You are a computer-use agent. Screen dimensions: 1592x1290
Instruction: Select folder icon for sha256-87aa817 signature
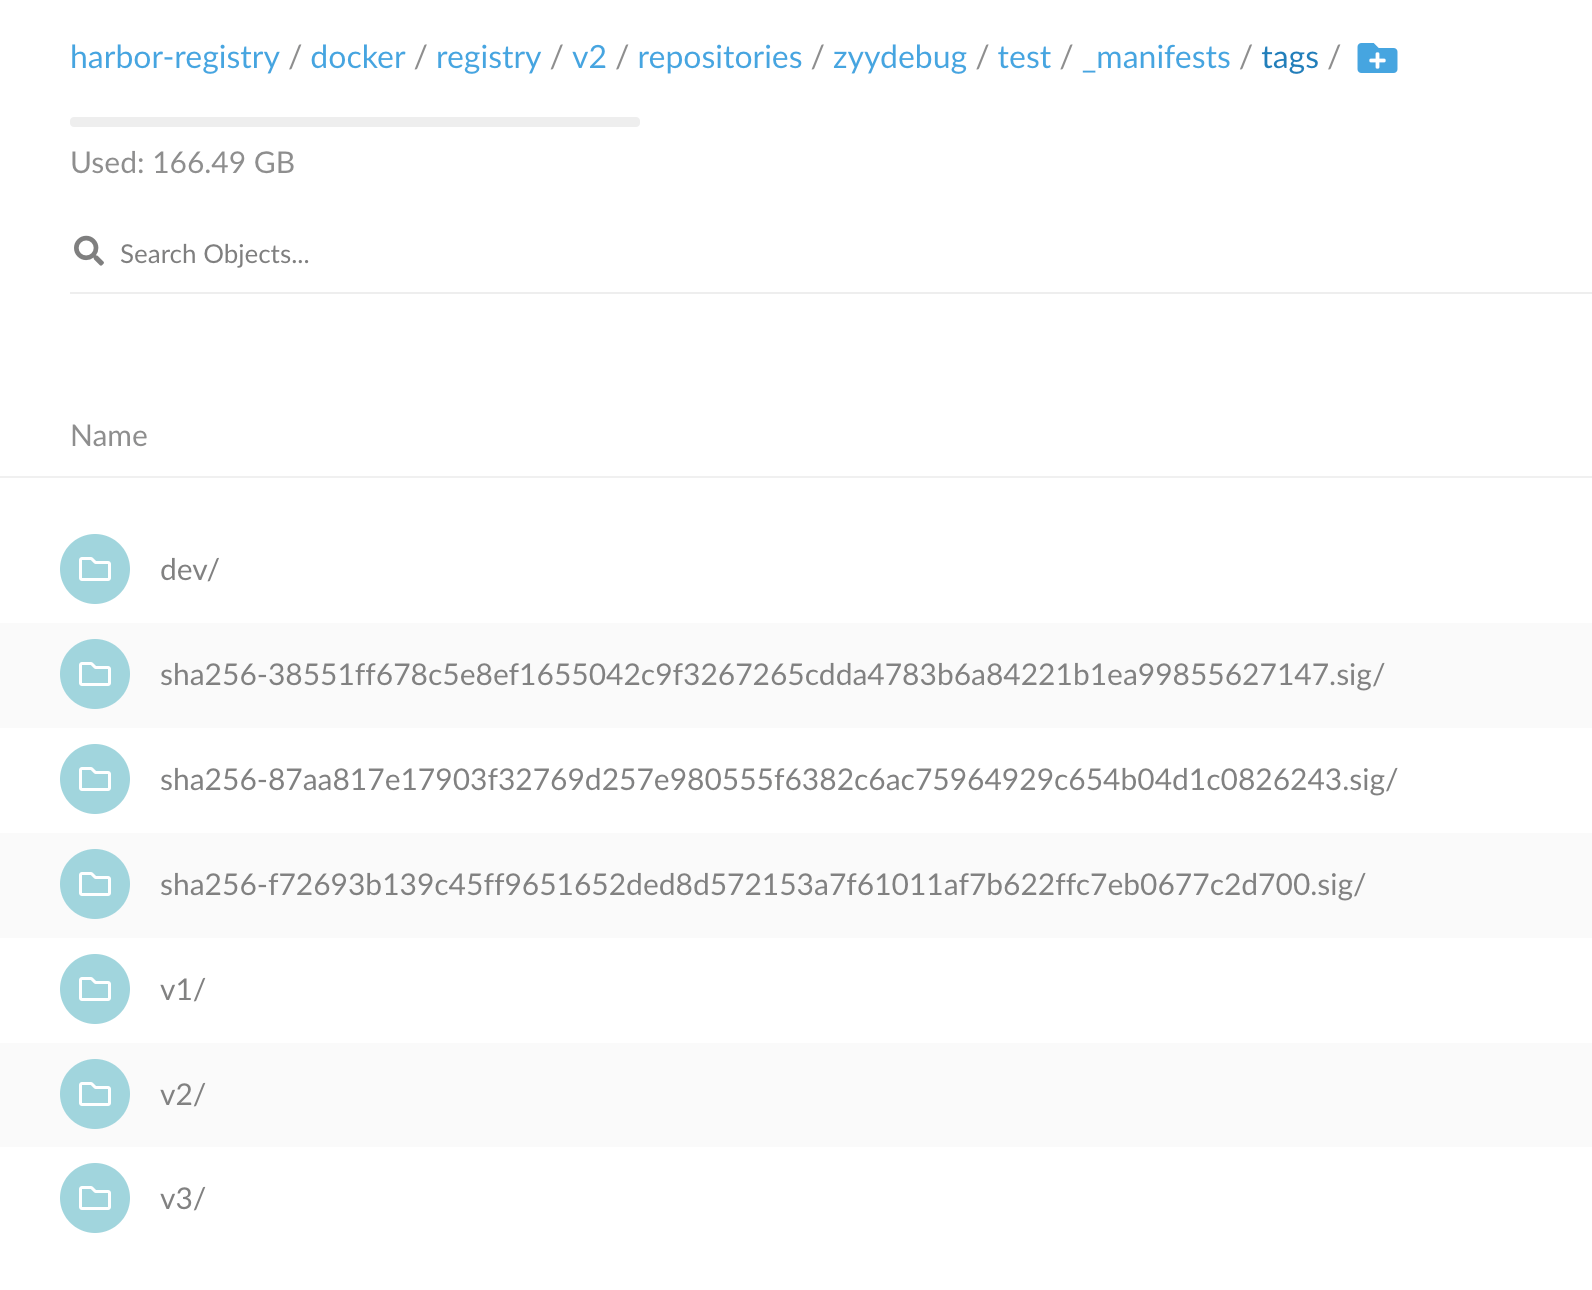(x=95, y=779)
